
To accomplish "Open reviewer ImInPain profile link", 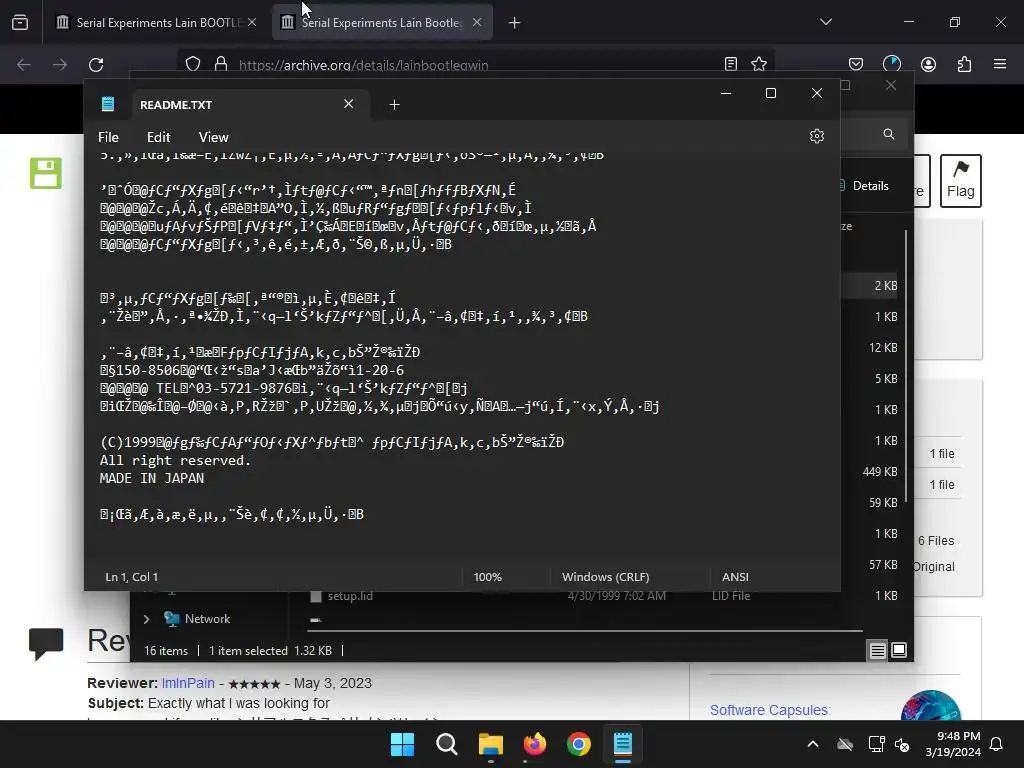I will [188, 683].
